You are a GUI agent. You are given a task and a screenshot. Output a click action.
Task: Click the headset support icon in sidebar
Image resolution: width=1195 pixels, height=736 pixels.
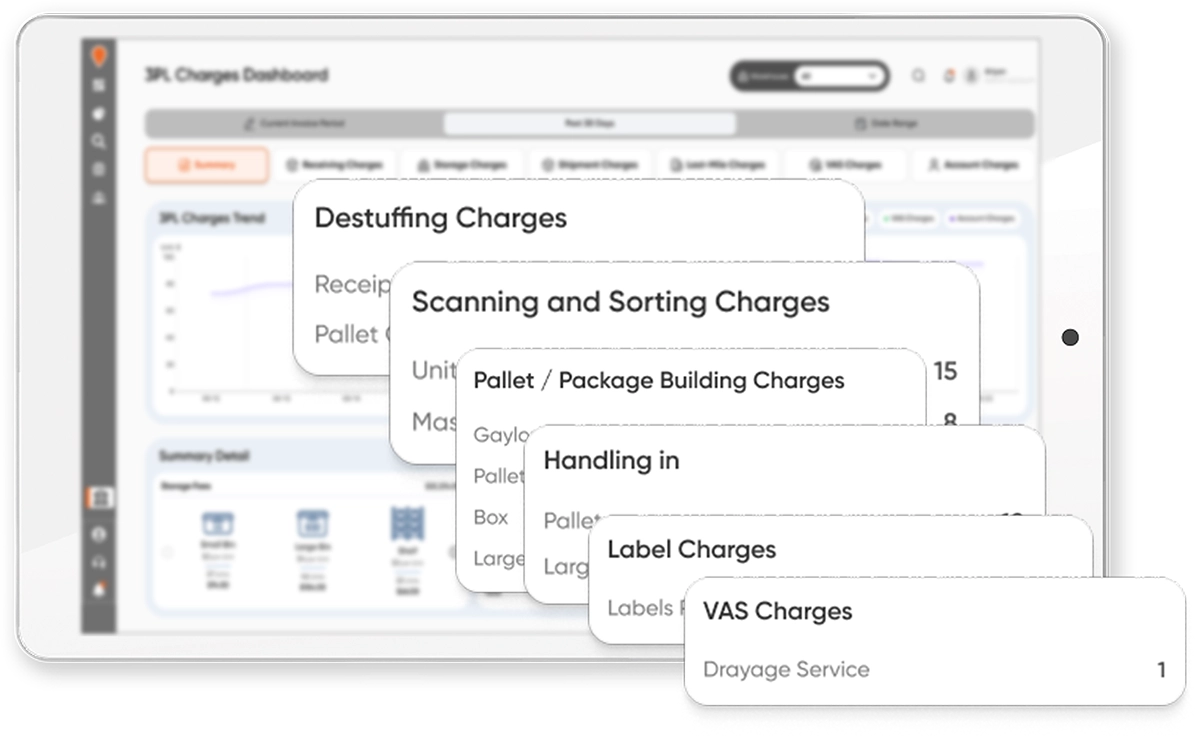[x=99, y=563]
